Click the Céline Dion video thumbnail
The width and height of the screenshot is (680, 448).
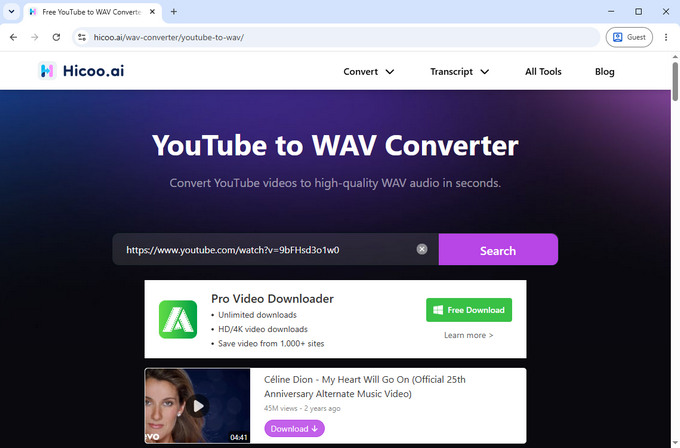coord(198,406)
